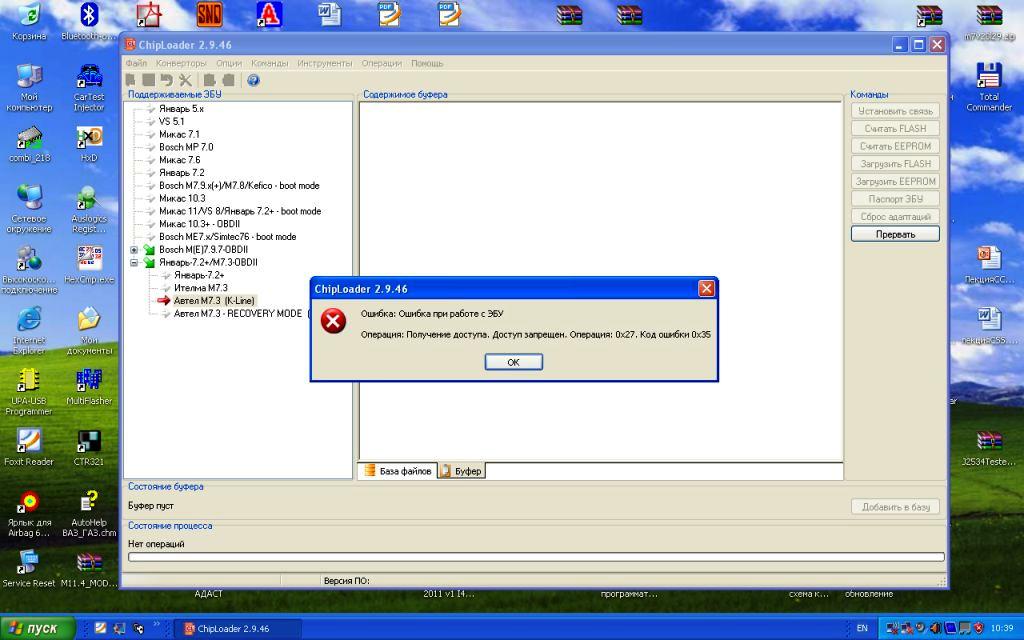Select Ителма M7.3 in the ECU tree
The image size is (1024, 640).
201,288
